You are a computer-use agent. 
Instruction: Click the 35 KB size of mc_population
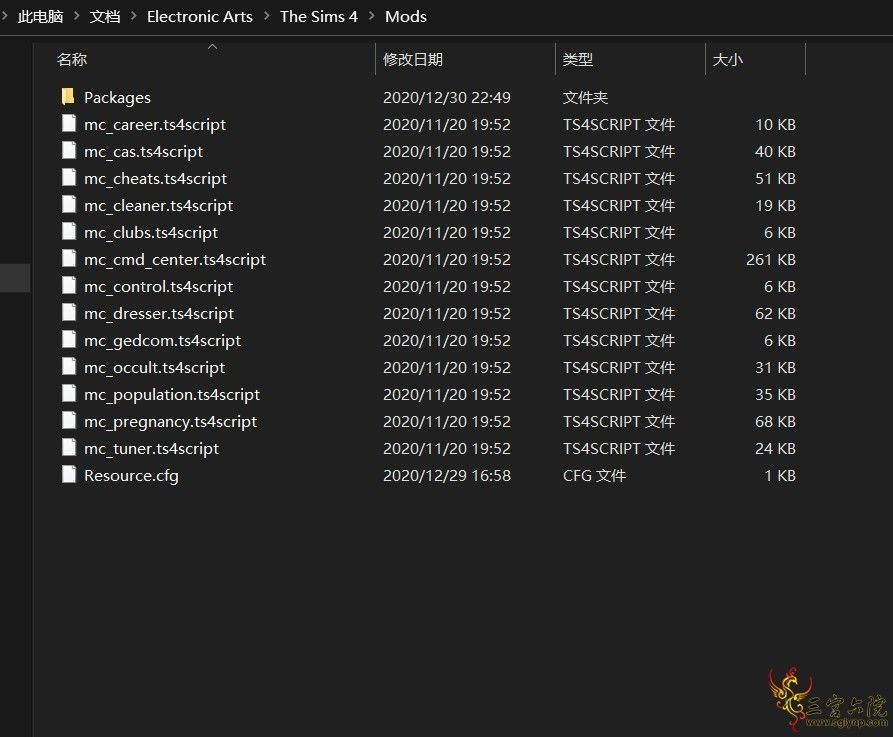point(776,394)
